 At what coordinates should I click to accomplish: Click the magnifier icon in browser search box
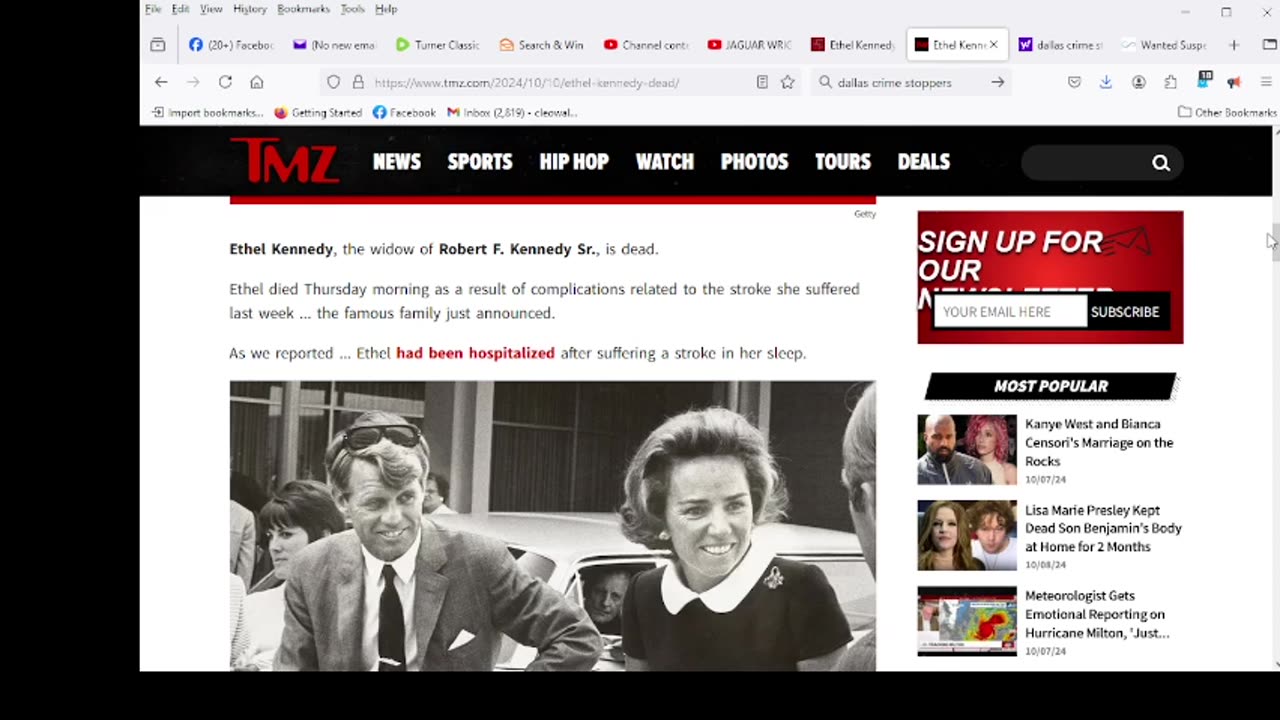click(x=825, y=82)
